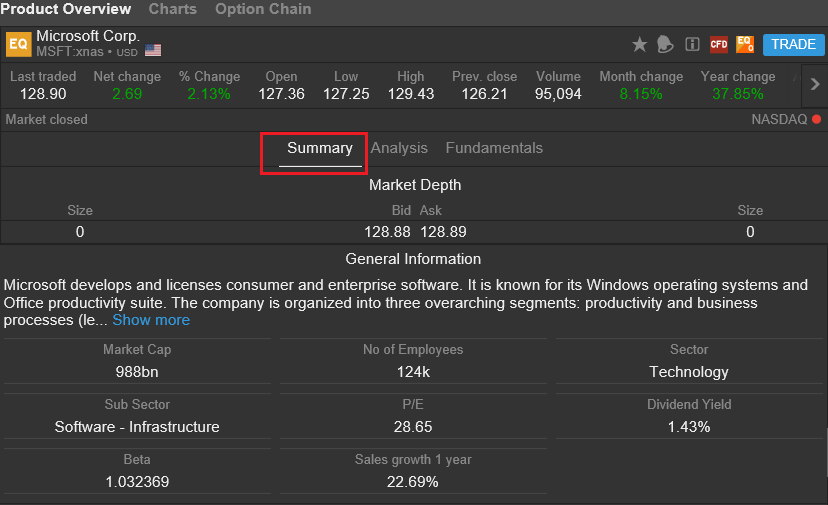Click % Change value 2.13%
The height and width of the screenshot is (505, 828).
[209, 94]
